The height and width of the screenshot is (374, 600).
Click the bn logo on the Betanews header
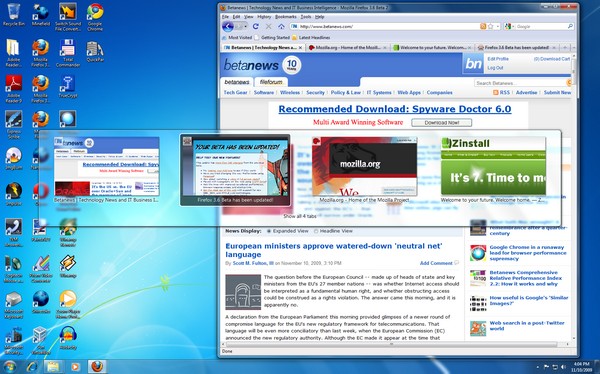coord(473,64)
